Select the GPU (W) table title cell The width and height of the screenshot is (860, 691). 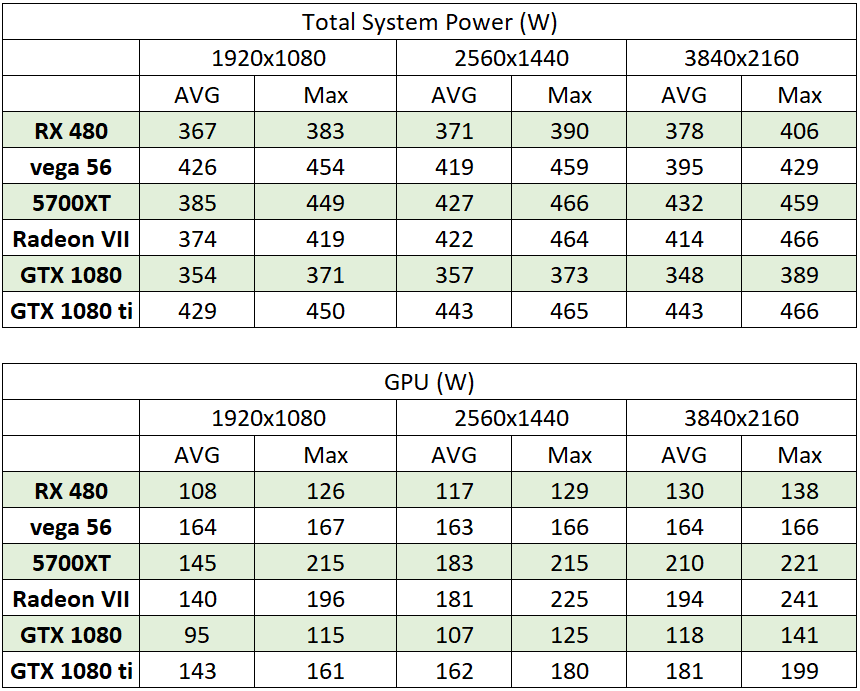tap(429, 382)
